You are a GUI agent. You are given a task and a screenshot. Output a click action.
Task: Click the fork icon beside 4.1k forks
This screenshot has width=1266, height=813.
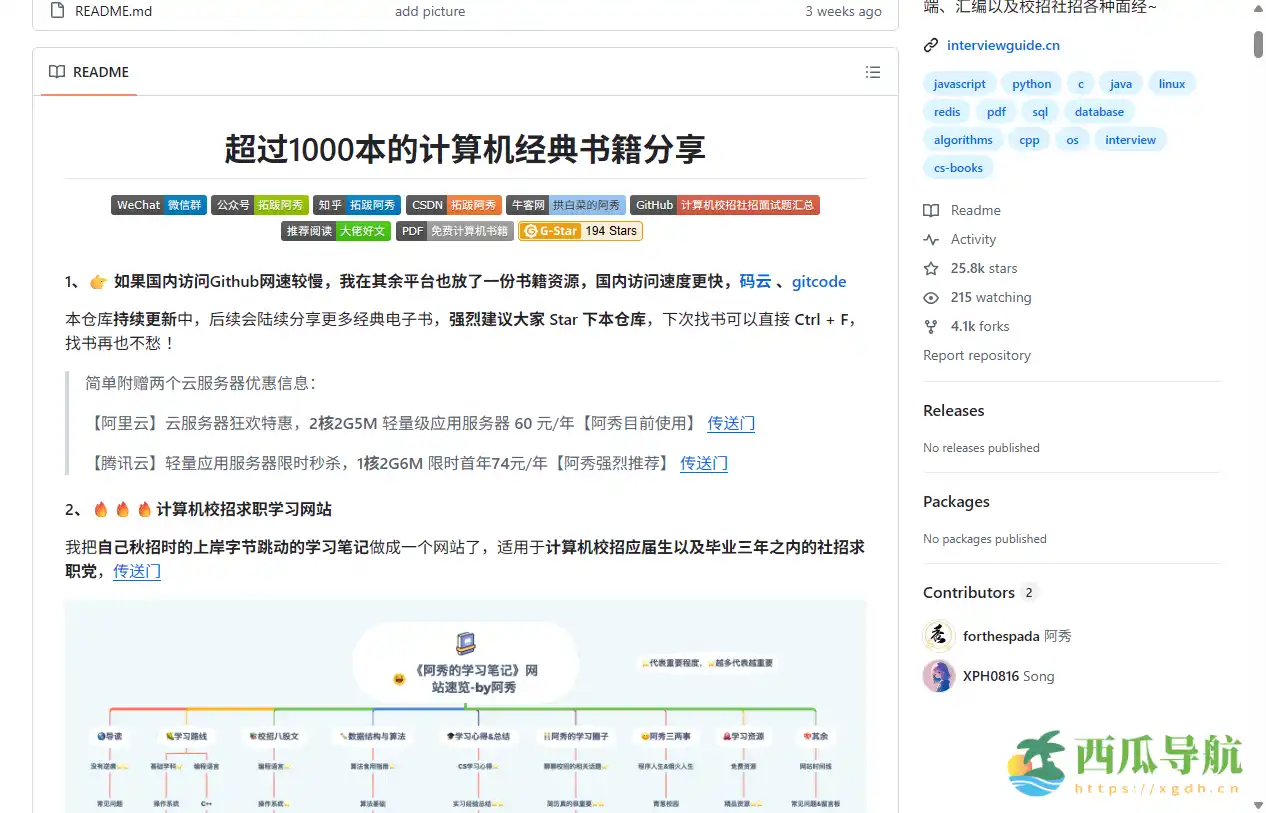pos(932,326)
